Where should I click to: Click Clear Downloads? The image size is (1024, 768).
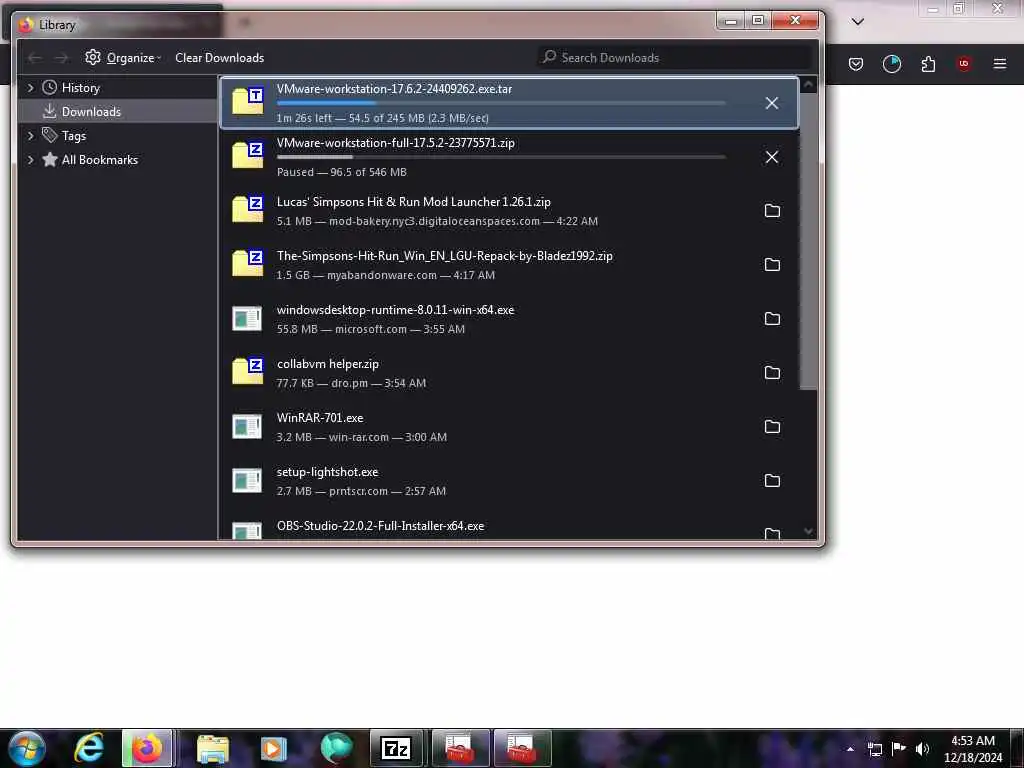[219, 57]
